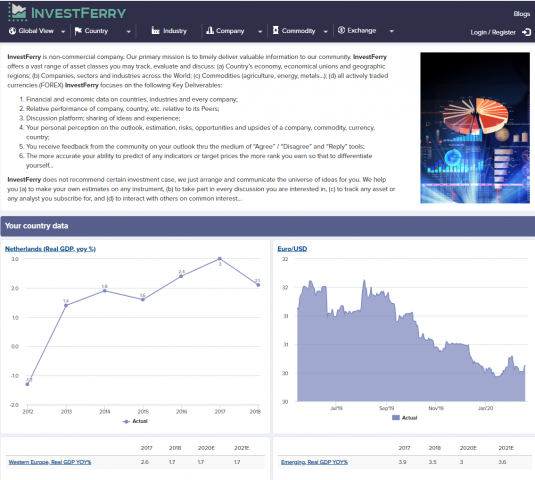Click the 2015 data point labeled 1.6

[143, 300]
